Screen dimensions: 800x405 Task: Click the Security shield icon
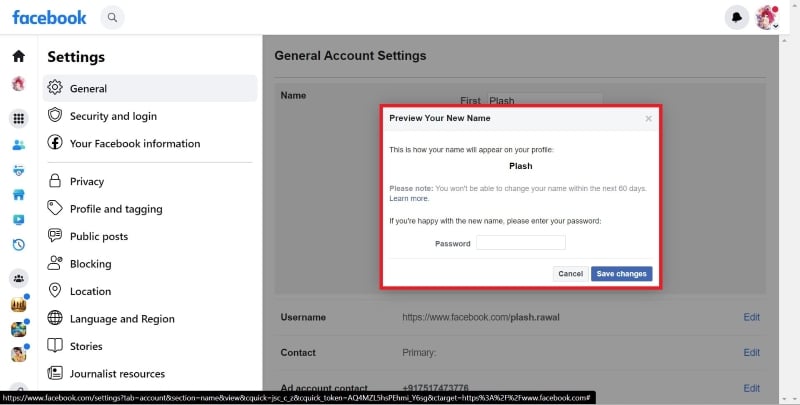point(55,115)
